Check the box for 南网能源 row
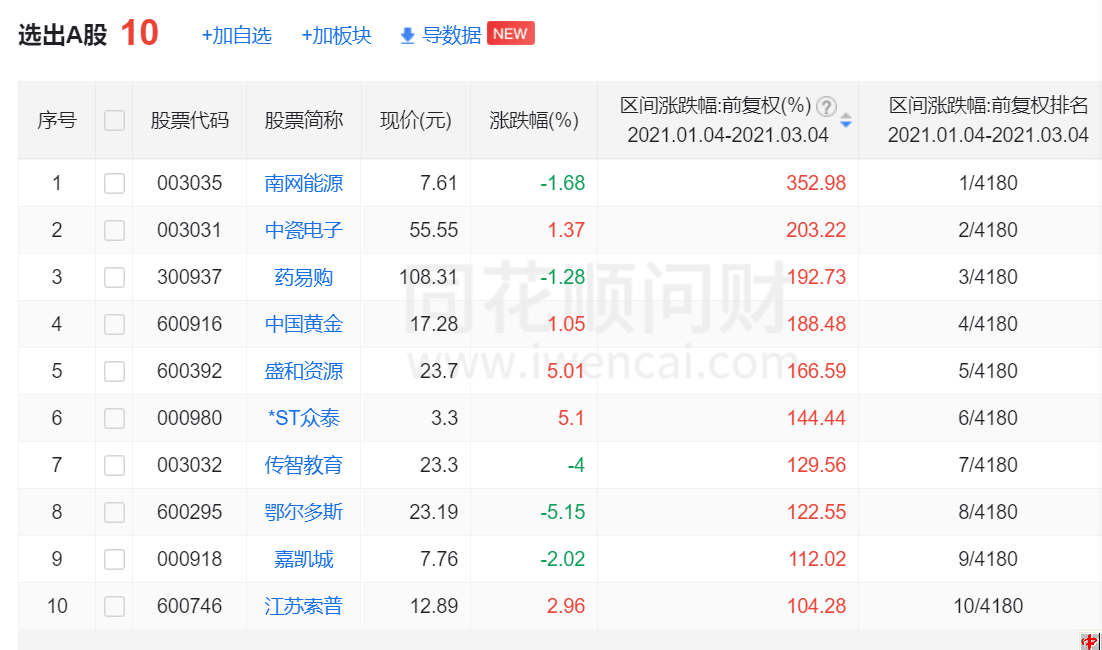1102x650 pixels. pyautogui.click(x=114, y=183)
